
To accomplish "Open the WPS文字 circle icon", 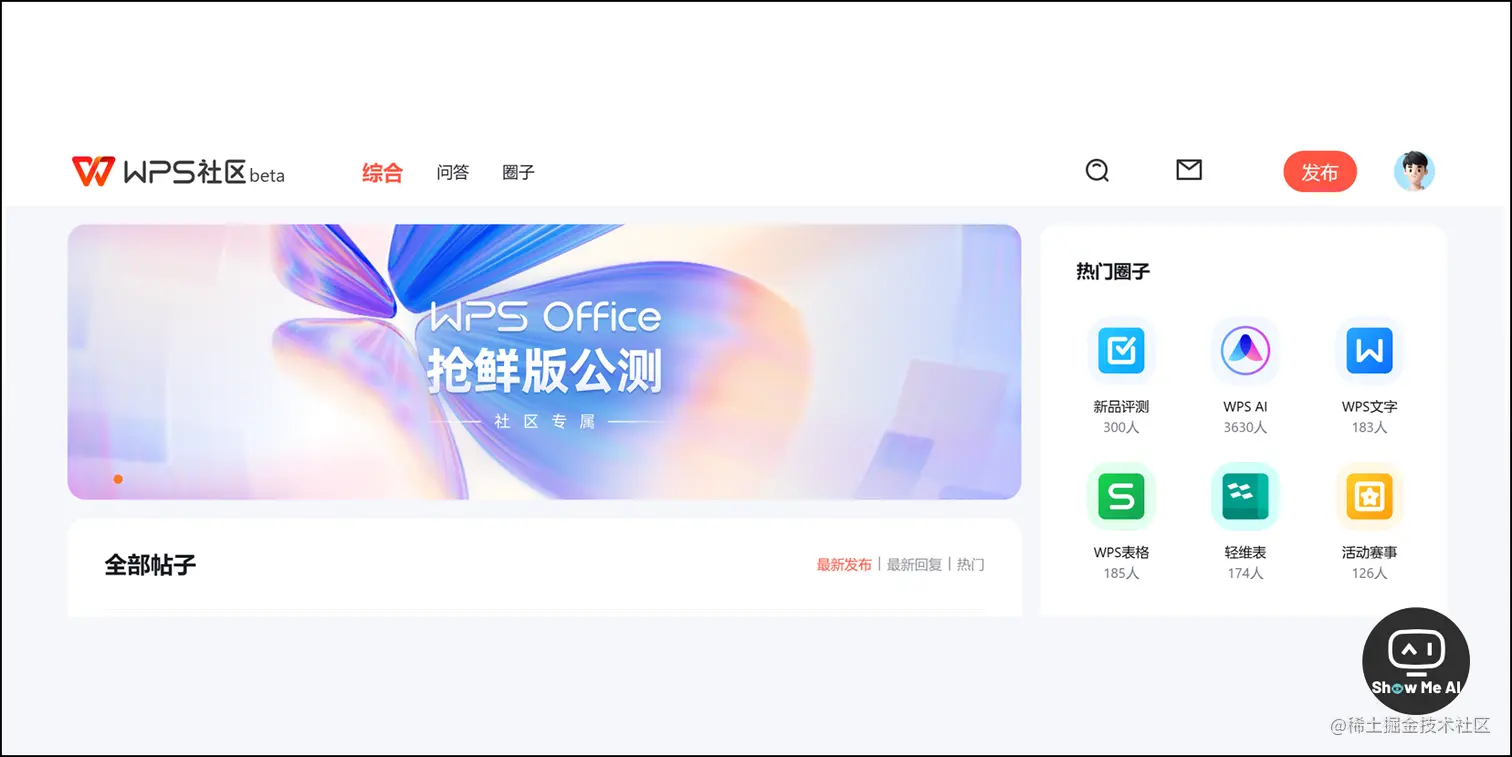I will (1369, 351).
